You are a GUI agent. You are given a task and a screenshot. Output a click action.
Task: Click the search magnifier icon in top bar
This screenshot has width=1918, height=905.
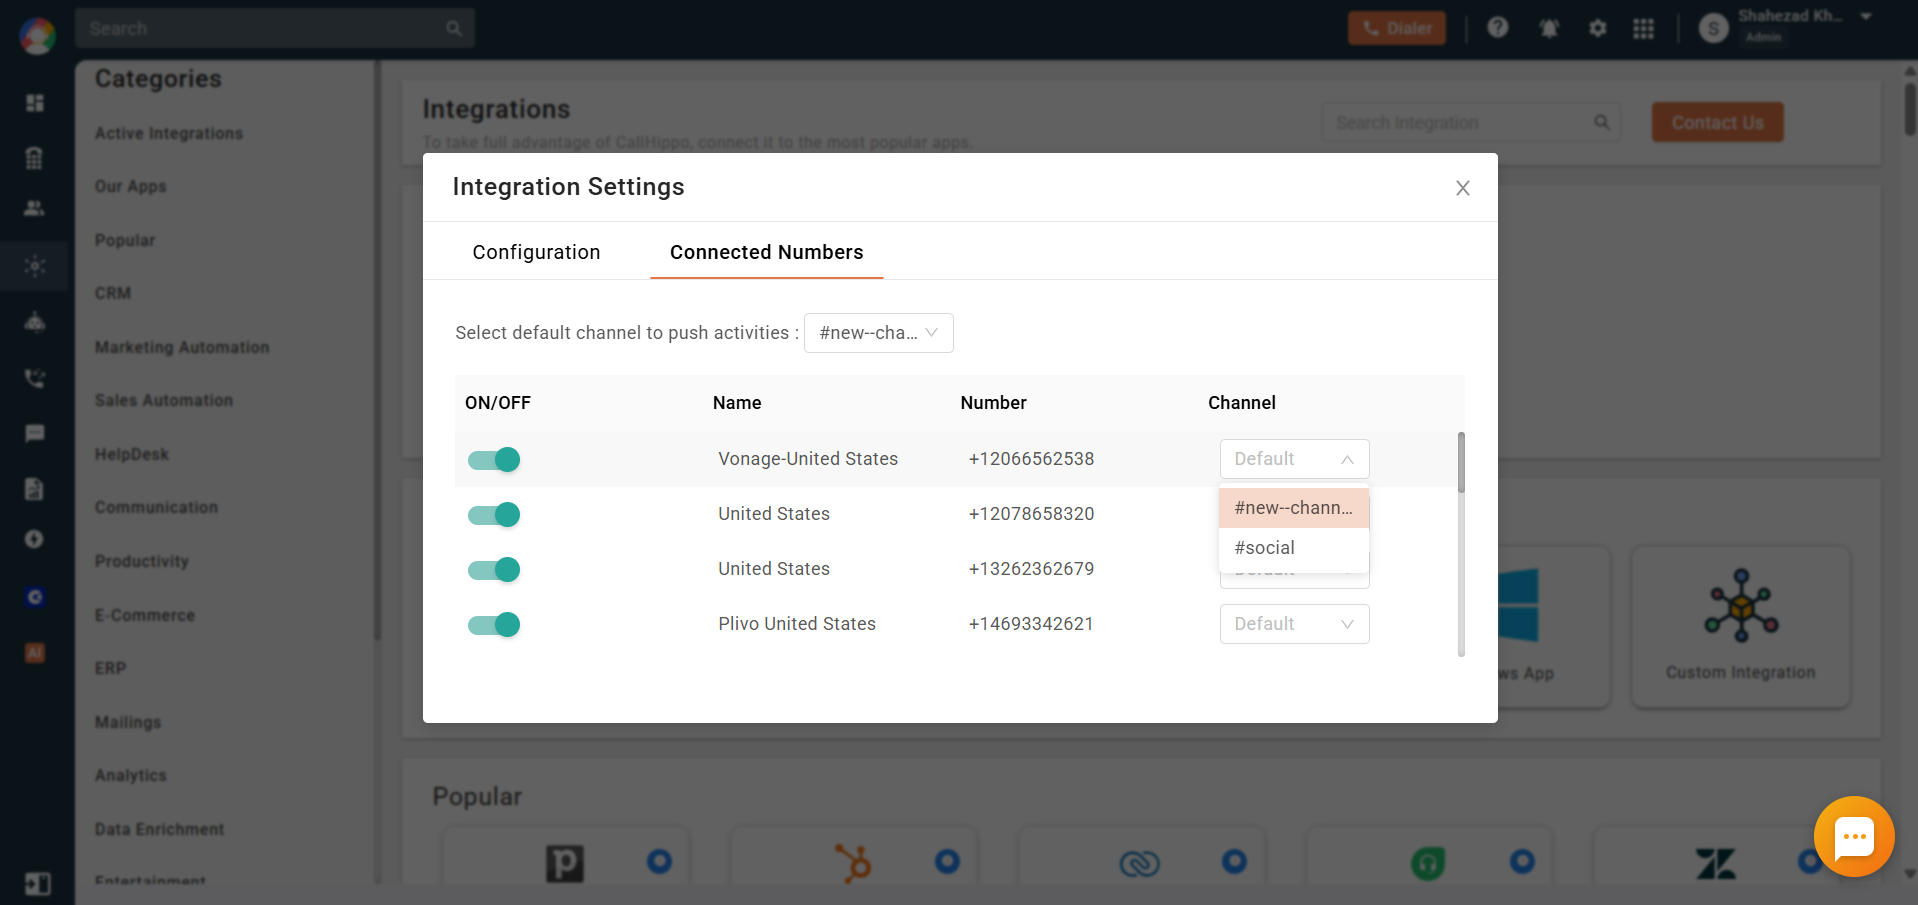pos(454,28)
